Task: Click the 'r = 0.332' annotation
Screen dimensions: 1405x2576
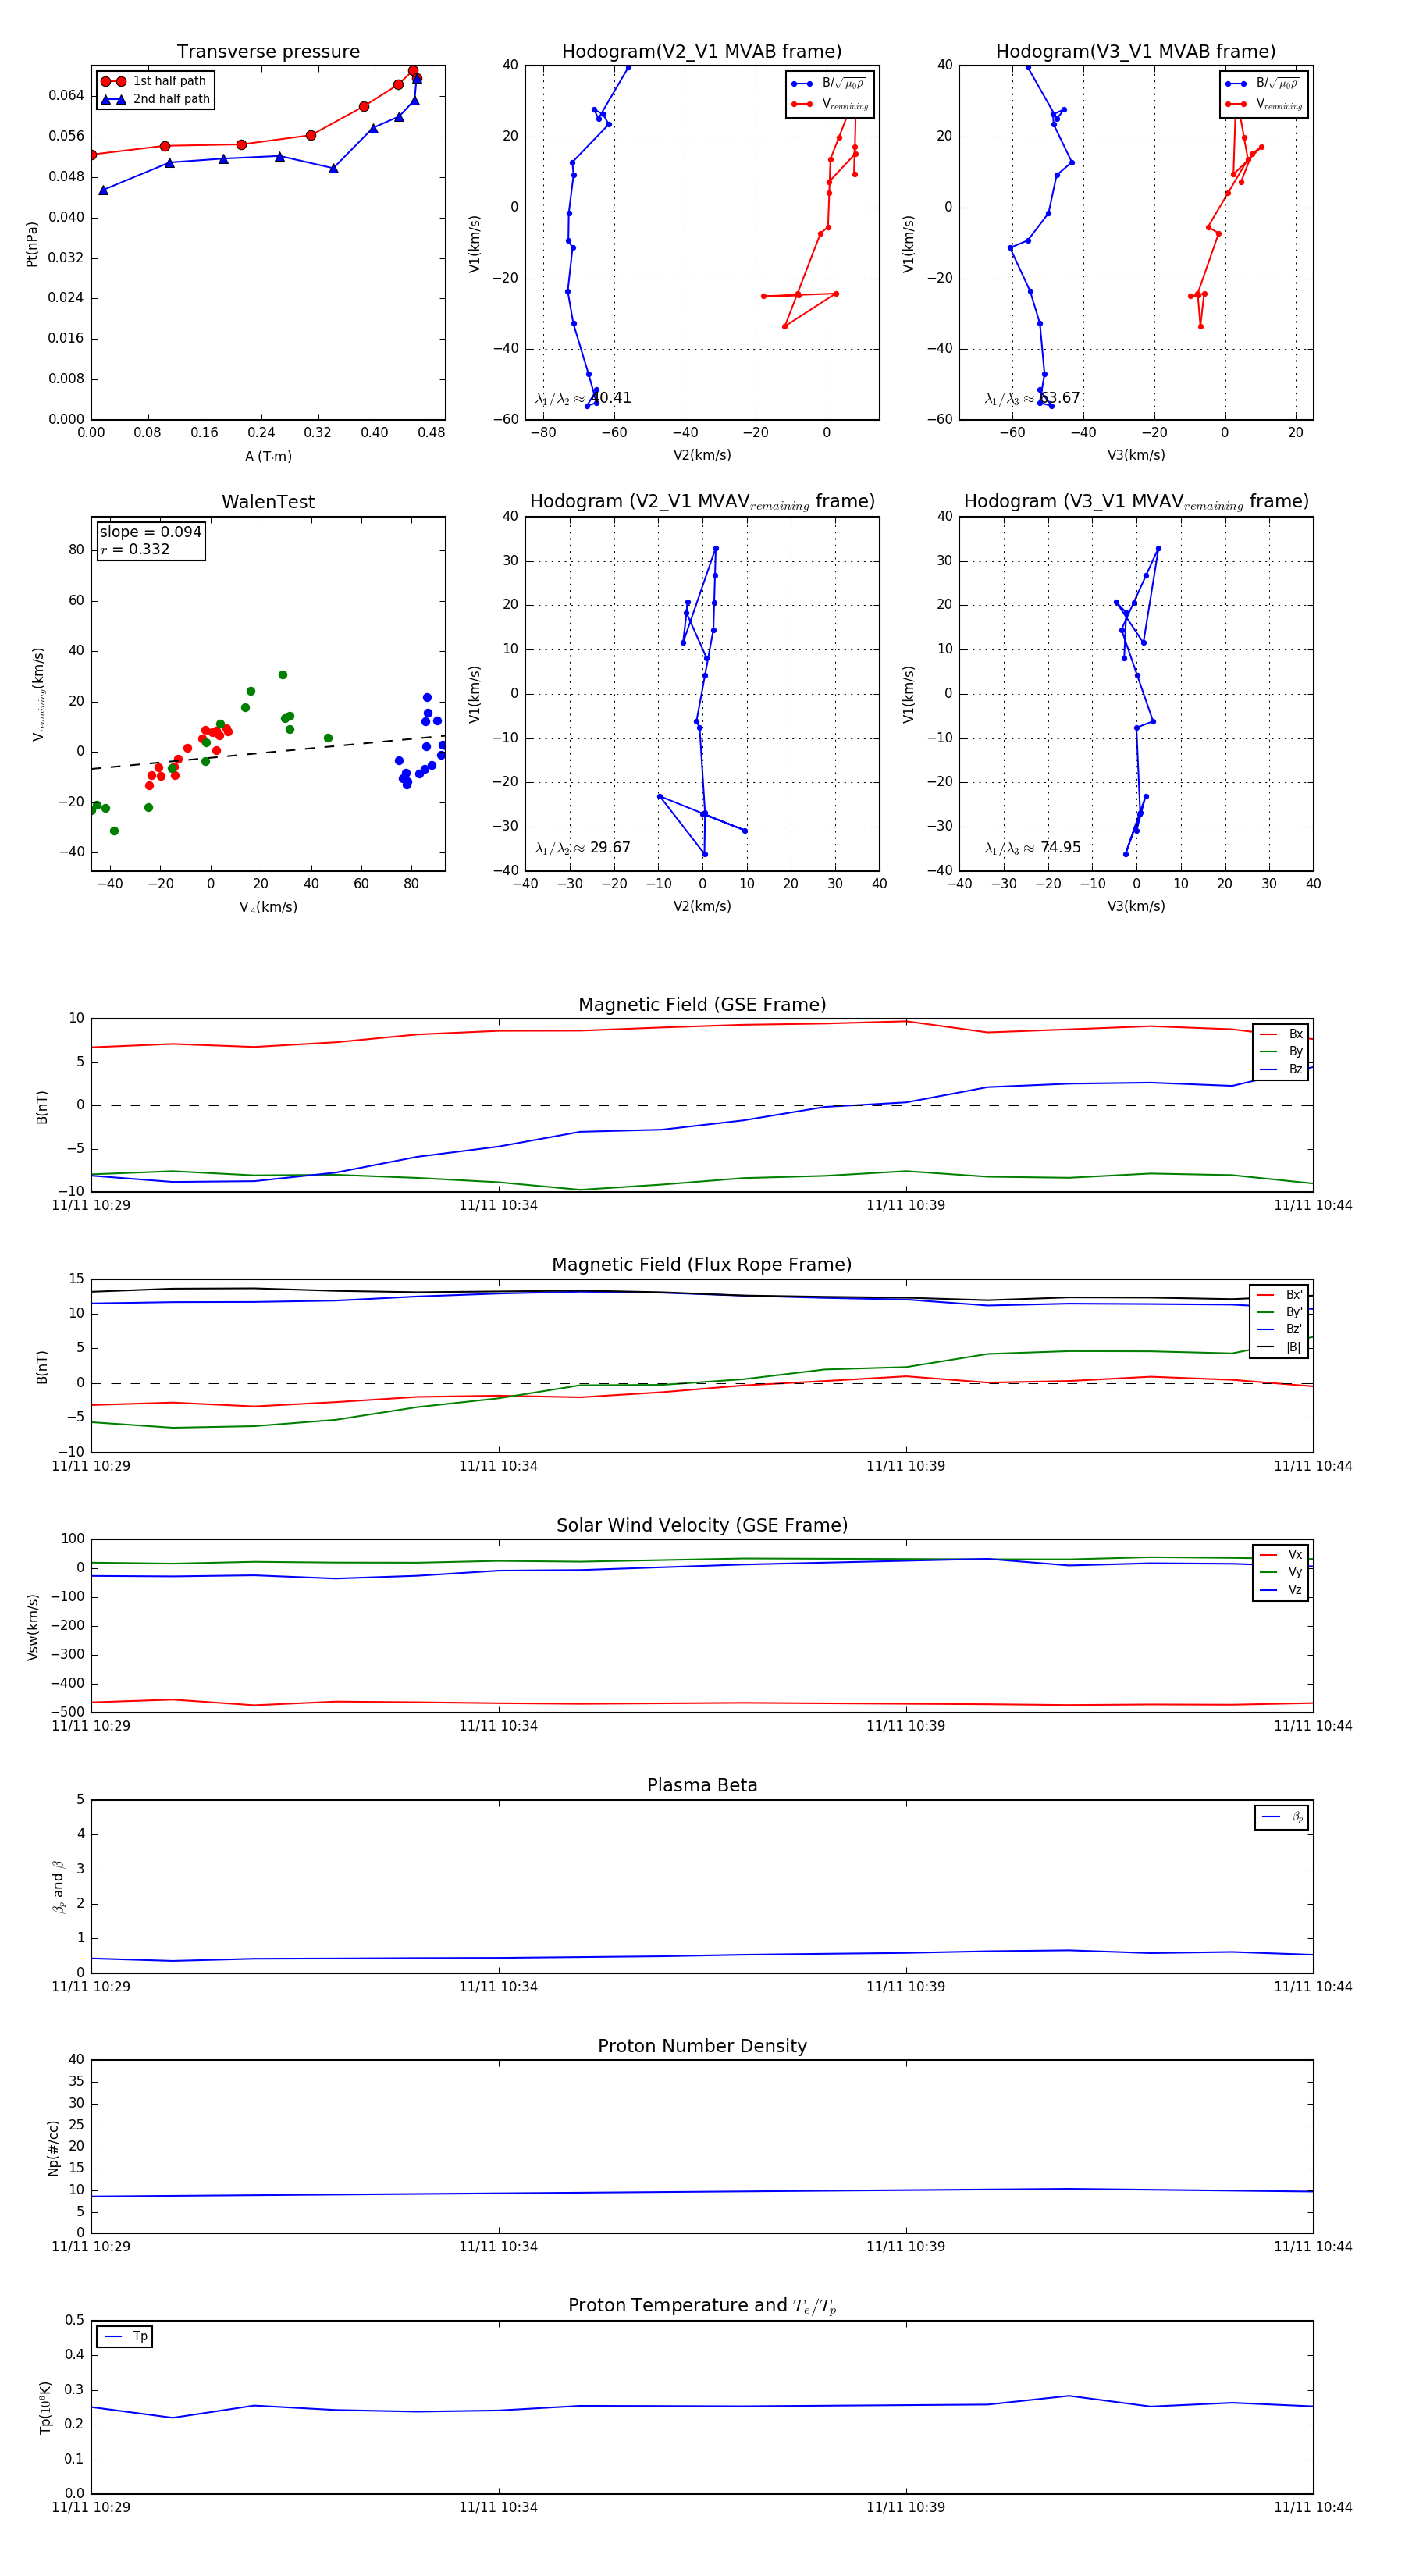Action: coord(135,549)
